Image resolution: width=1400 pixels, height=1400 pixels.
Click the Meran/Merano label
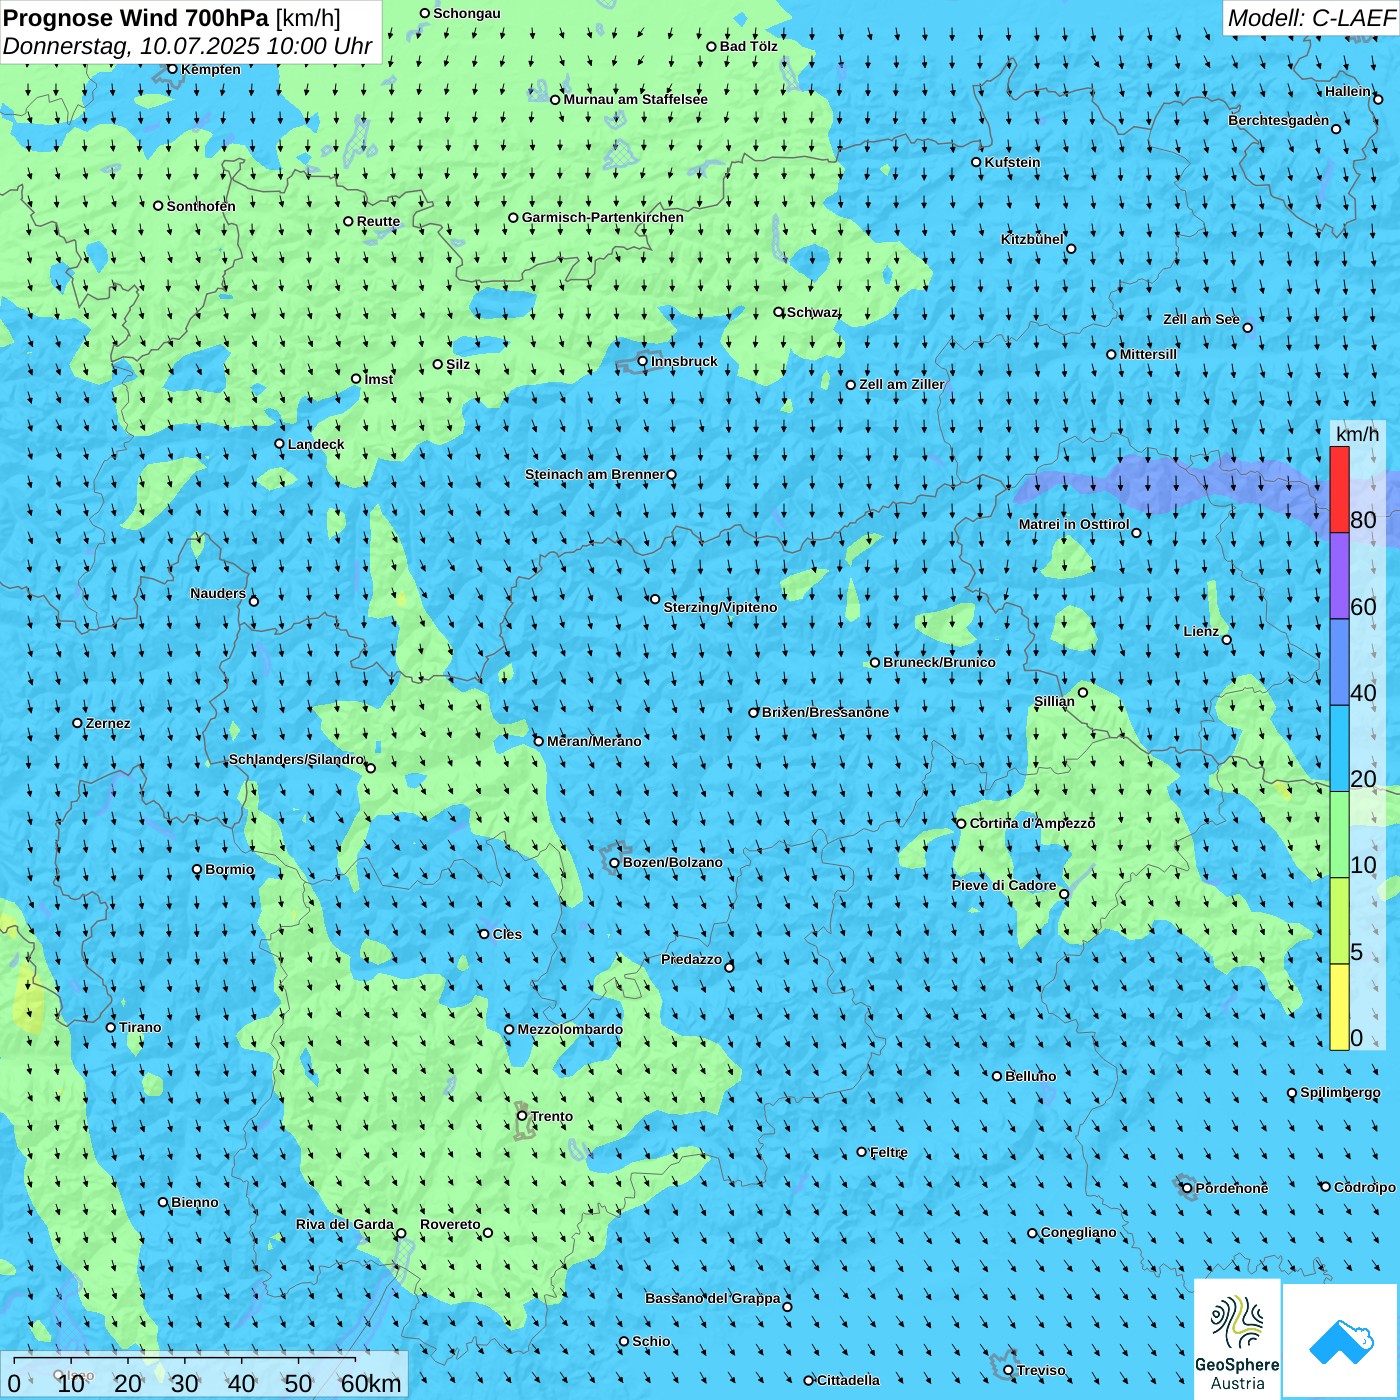594,741
